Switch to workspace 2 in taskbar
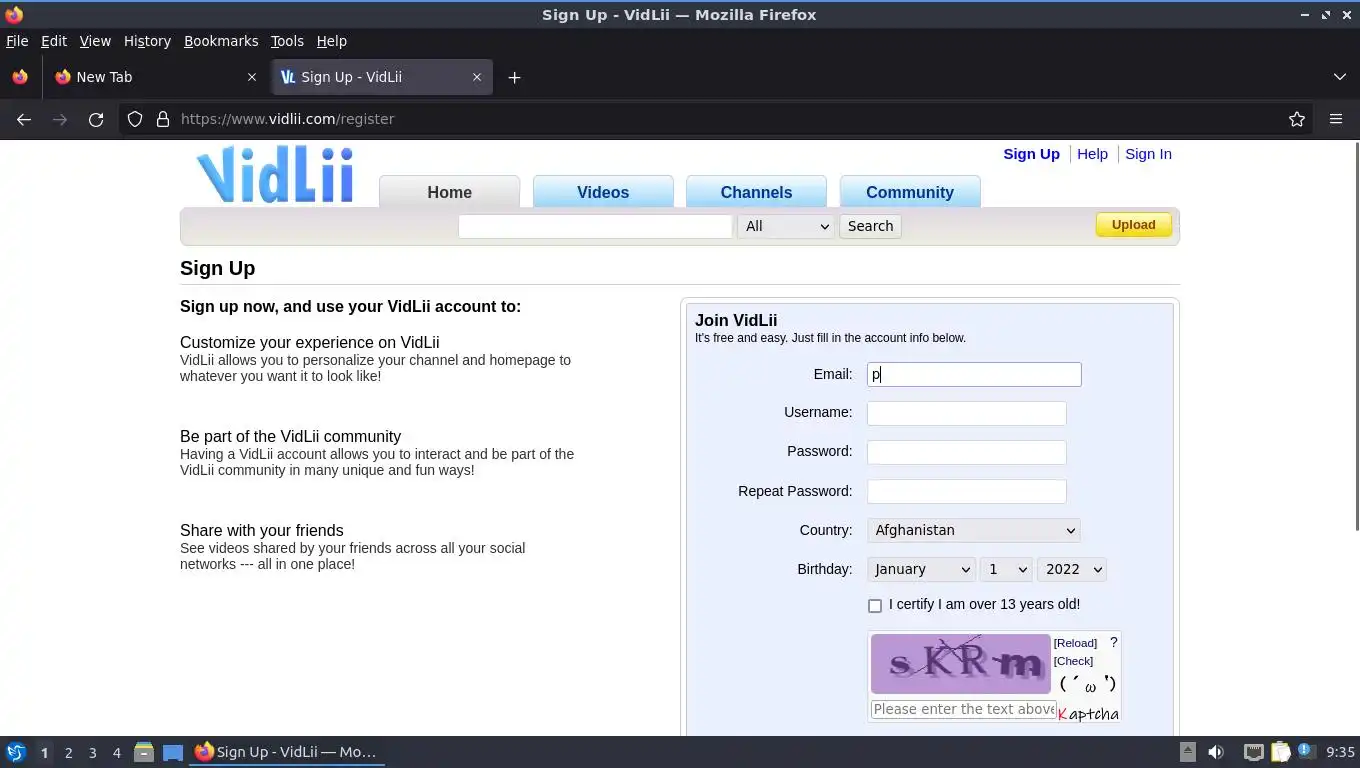 (x=68, y=753)
